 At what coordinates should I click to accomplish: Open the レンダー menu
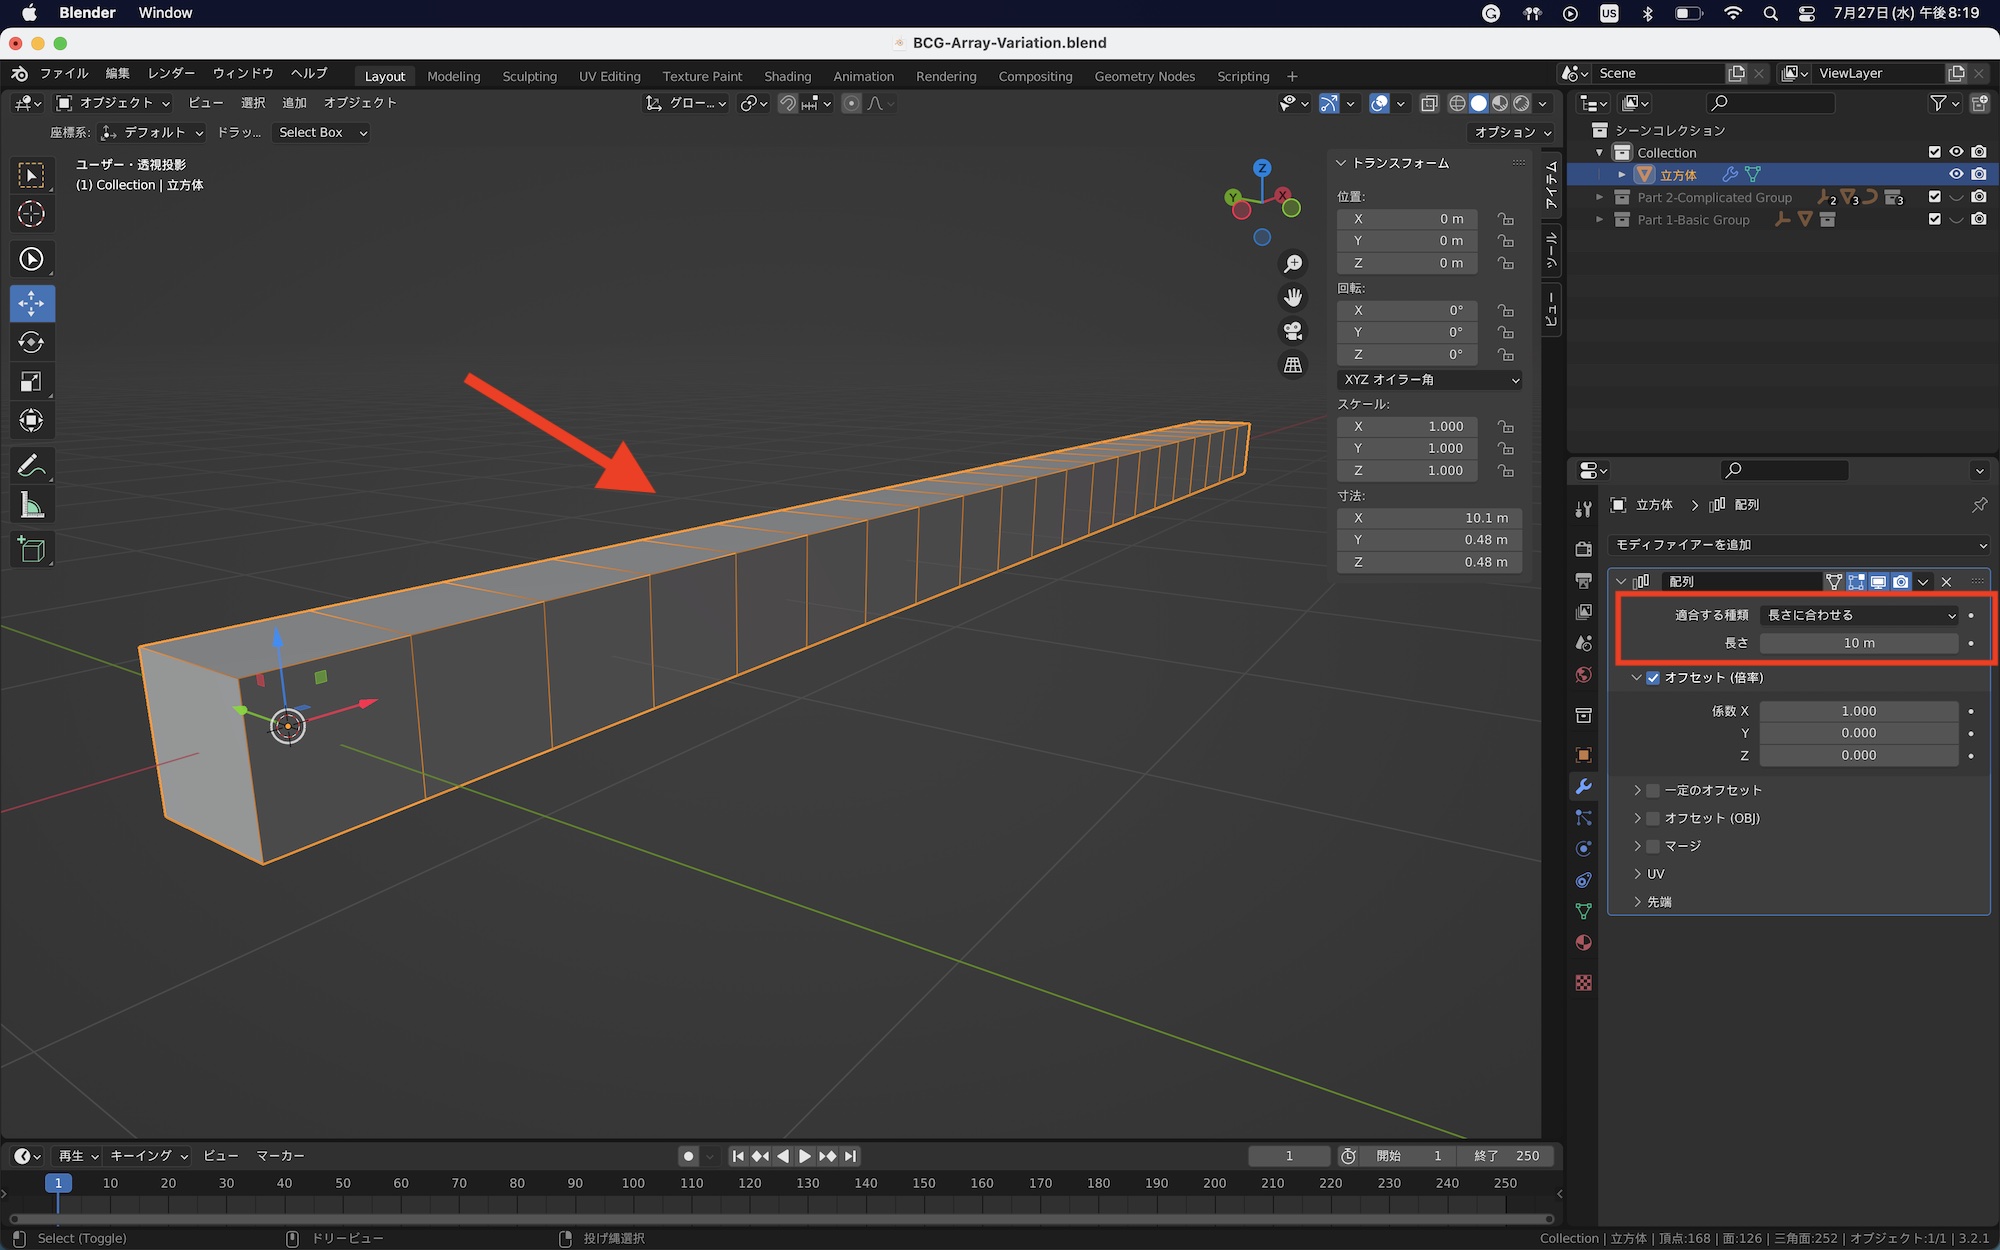(171, 74)
